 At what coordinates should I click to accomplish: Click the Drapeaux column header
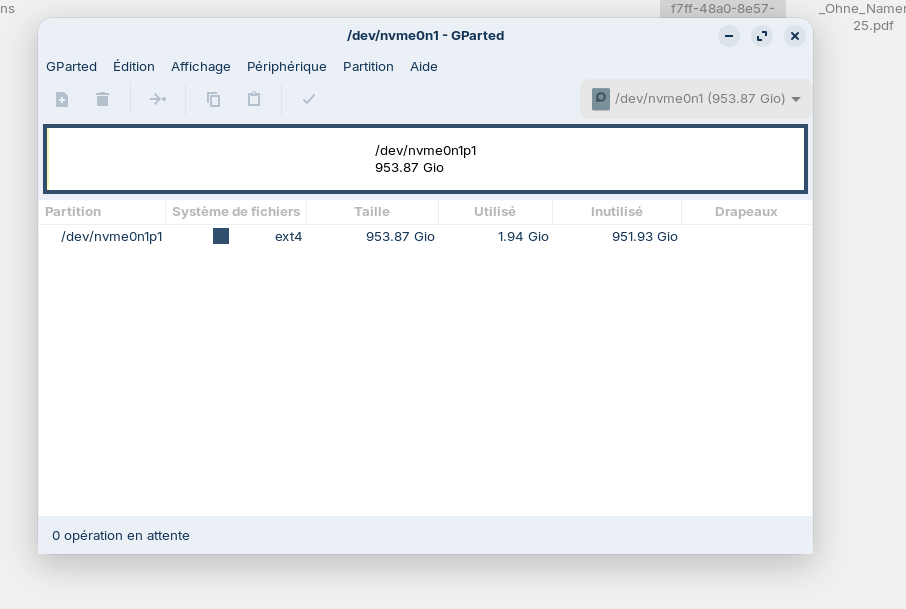coord(745,212)
